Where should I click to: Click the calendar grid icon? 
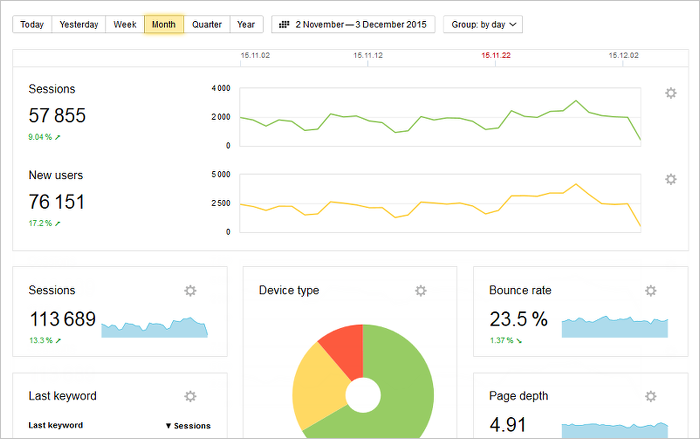pos(286,24)
